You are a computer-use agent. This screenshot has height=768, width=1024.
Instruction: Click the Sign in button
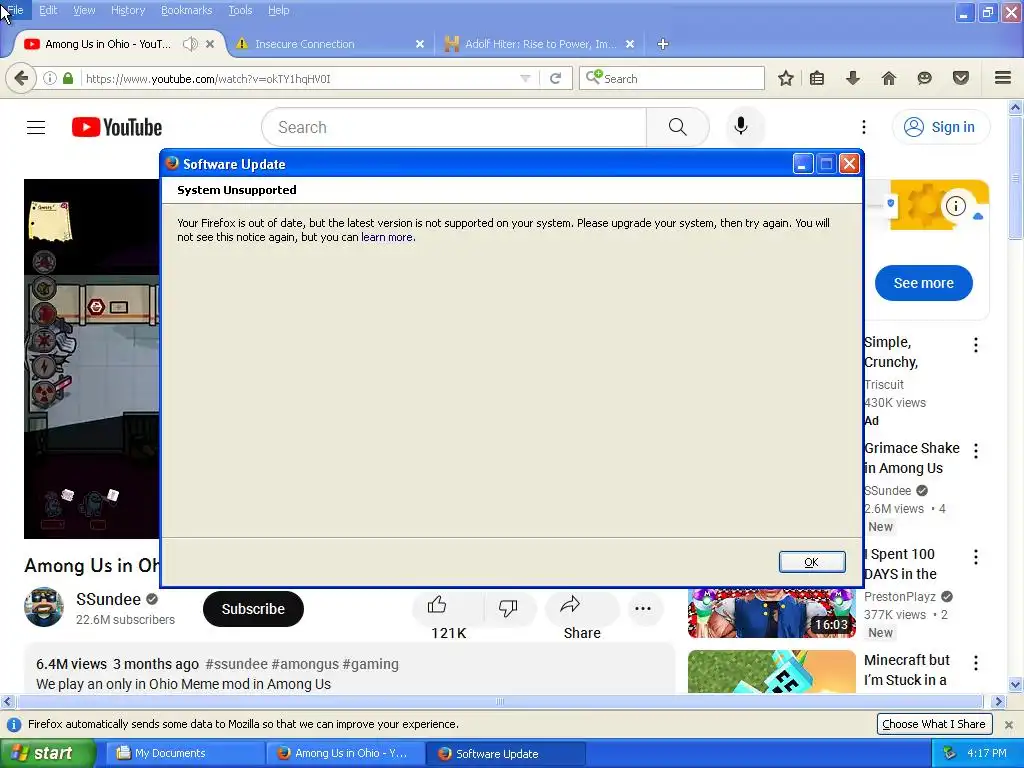tap(940, 127)
